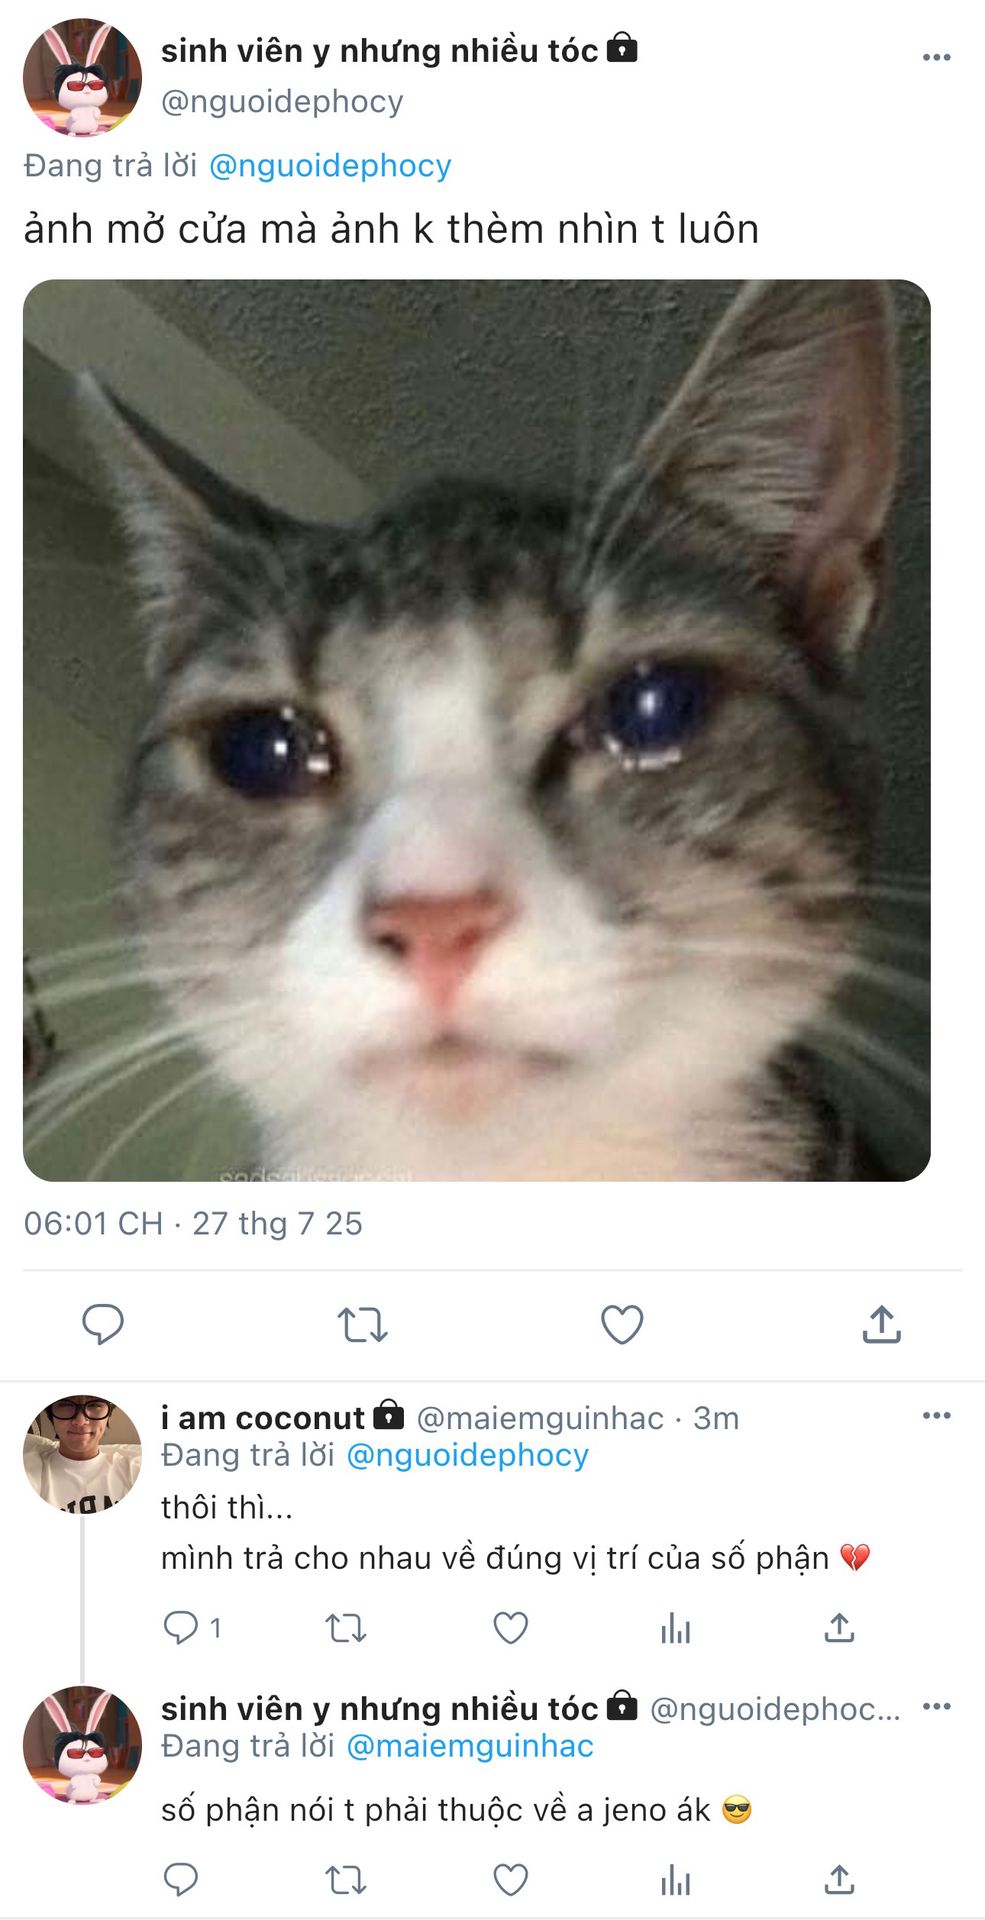
Task: Retweet i am coconut's reply
Action: click(346, 1628)
